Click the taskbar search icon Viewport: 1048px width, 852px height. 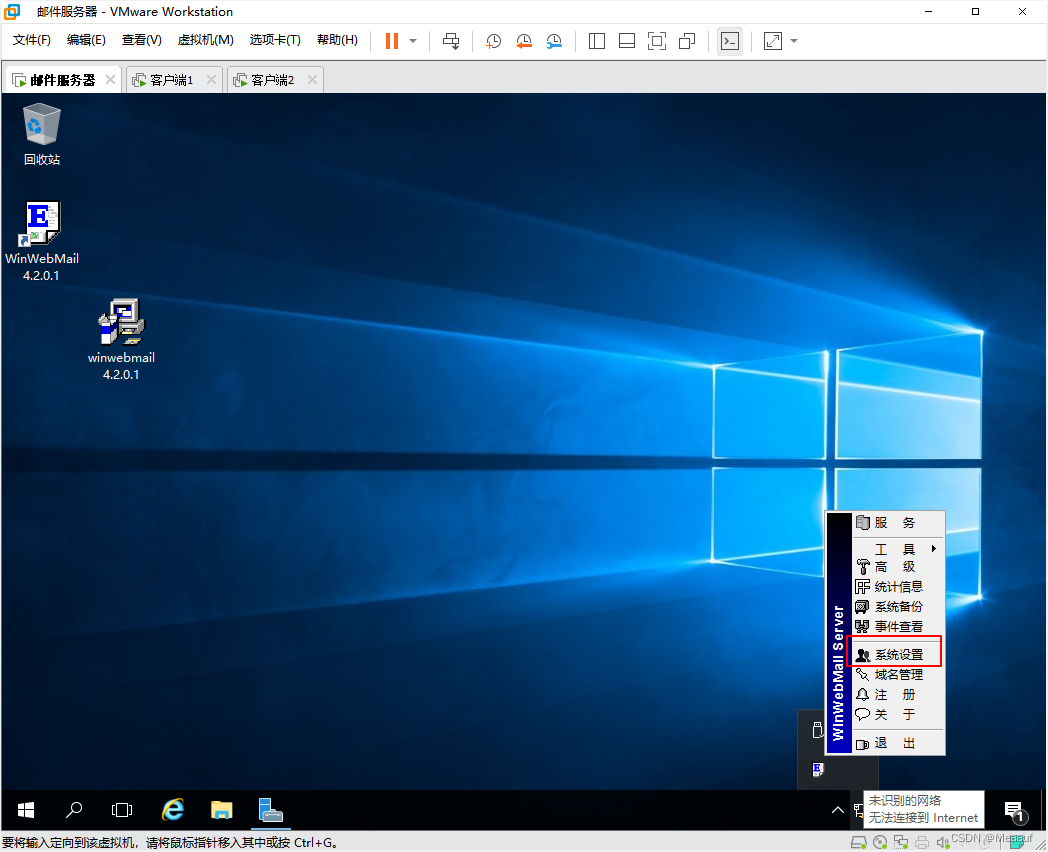[x=74, y=811]
